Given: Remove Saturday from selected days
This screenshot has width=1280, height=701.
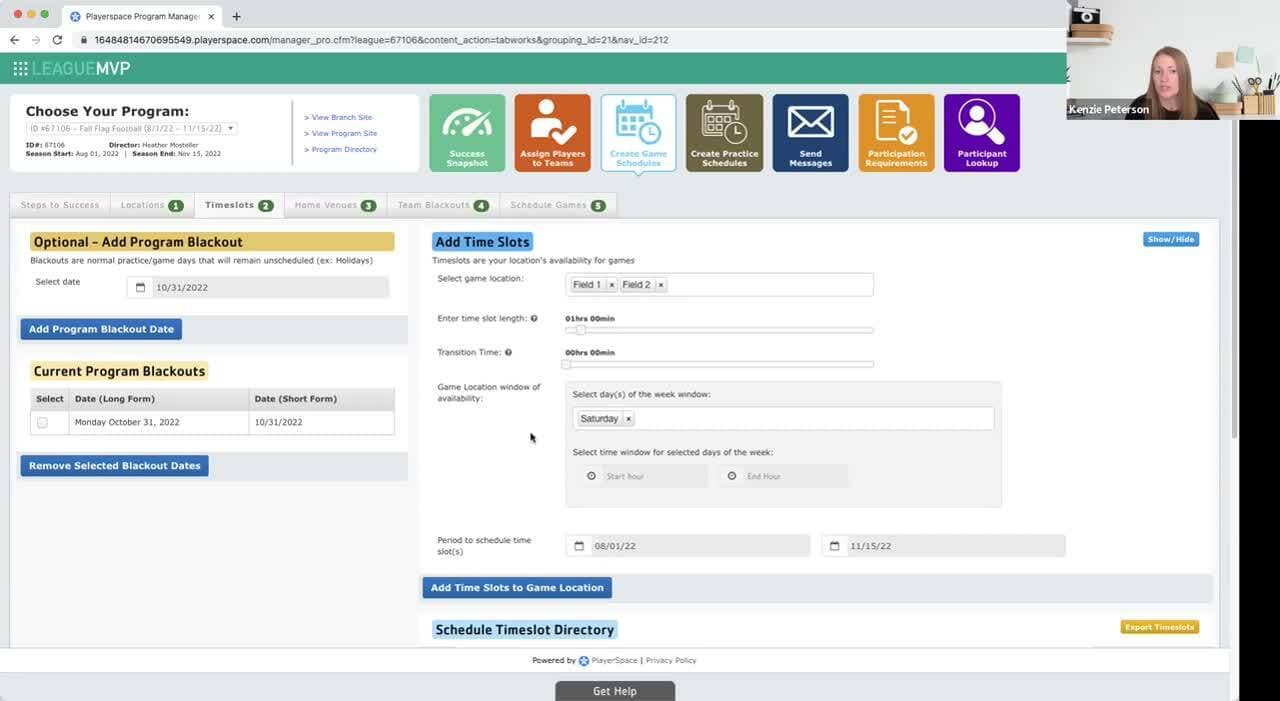Looking at the screenshot, I should click(x=628, y=419).
